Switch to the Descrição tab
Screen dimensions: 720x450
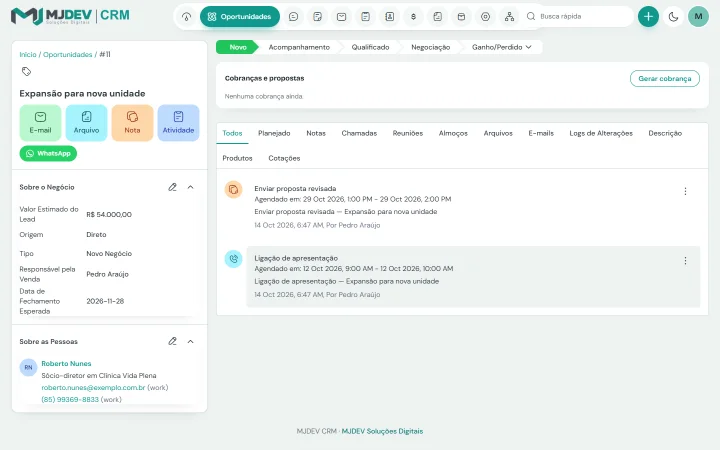coord(665,133)
